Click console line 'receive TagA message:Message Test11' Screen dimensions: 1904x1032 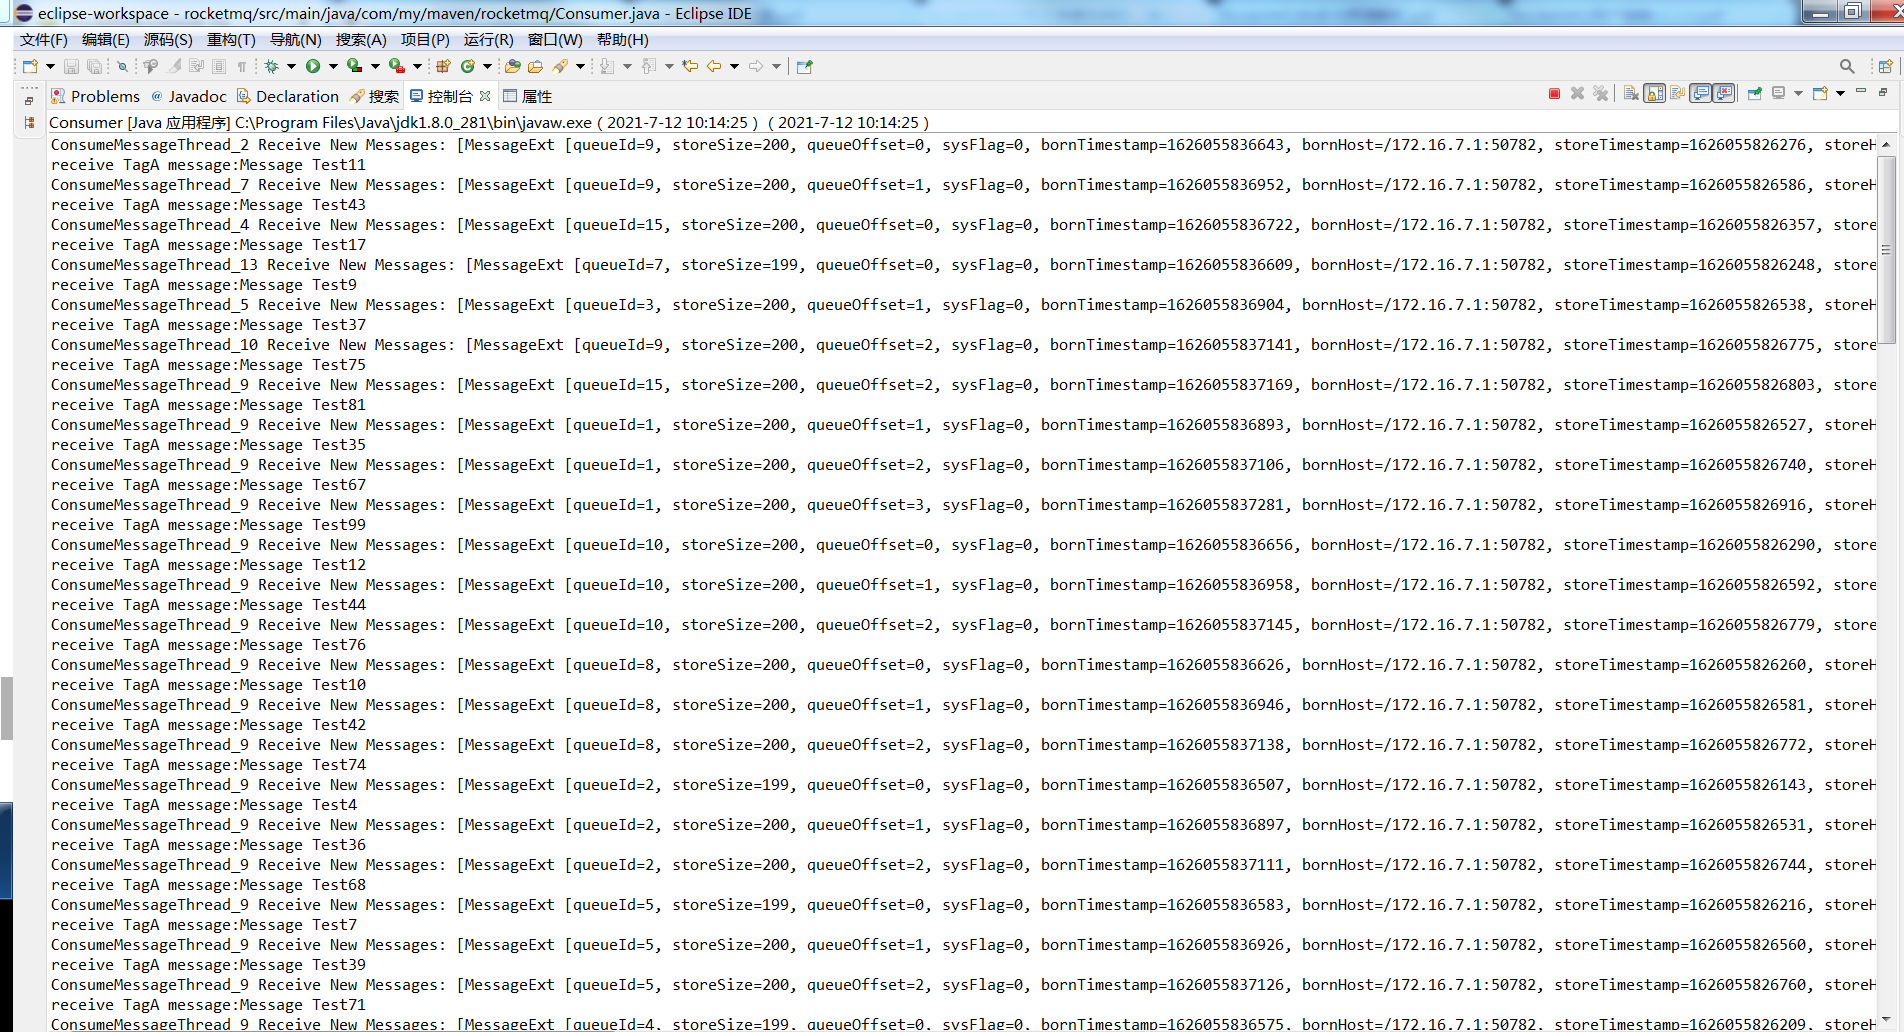(x=208, y=165)
